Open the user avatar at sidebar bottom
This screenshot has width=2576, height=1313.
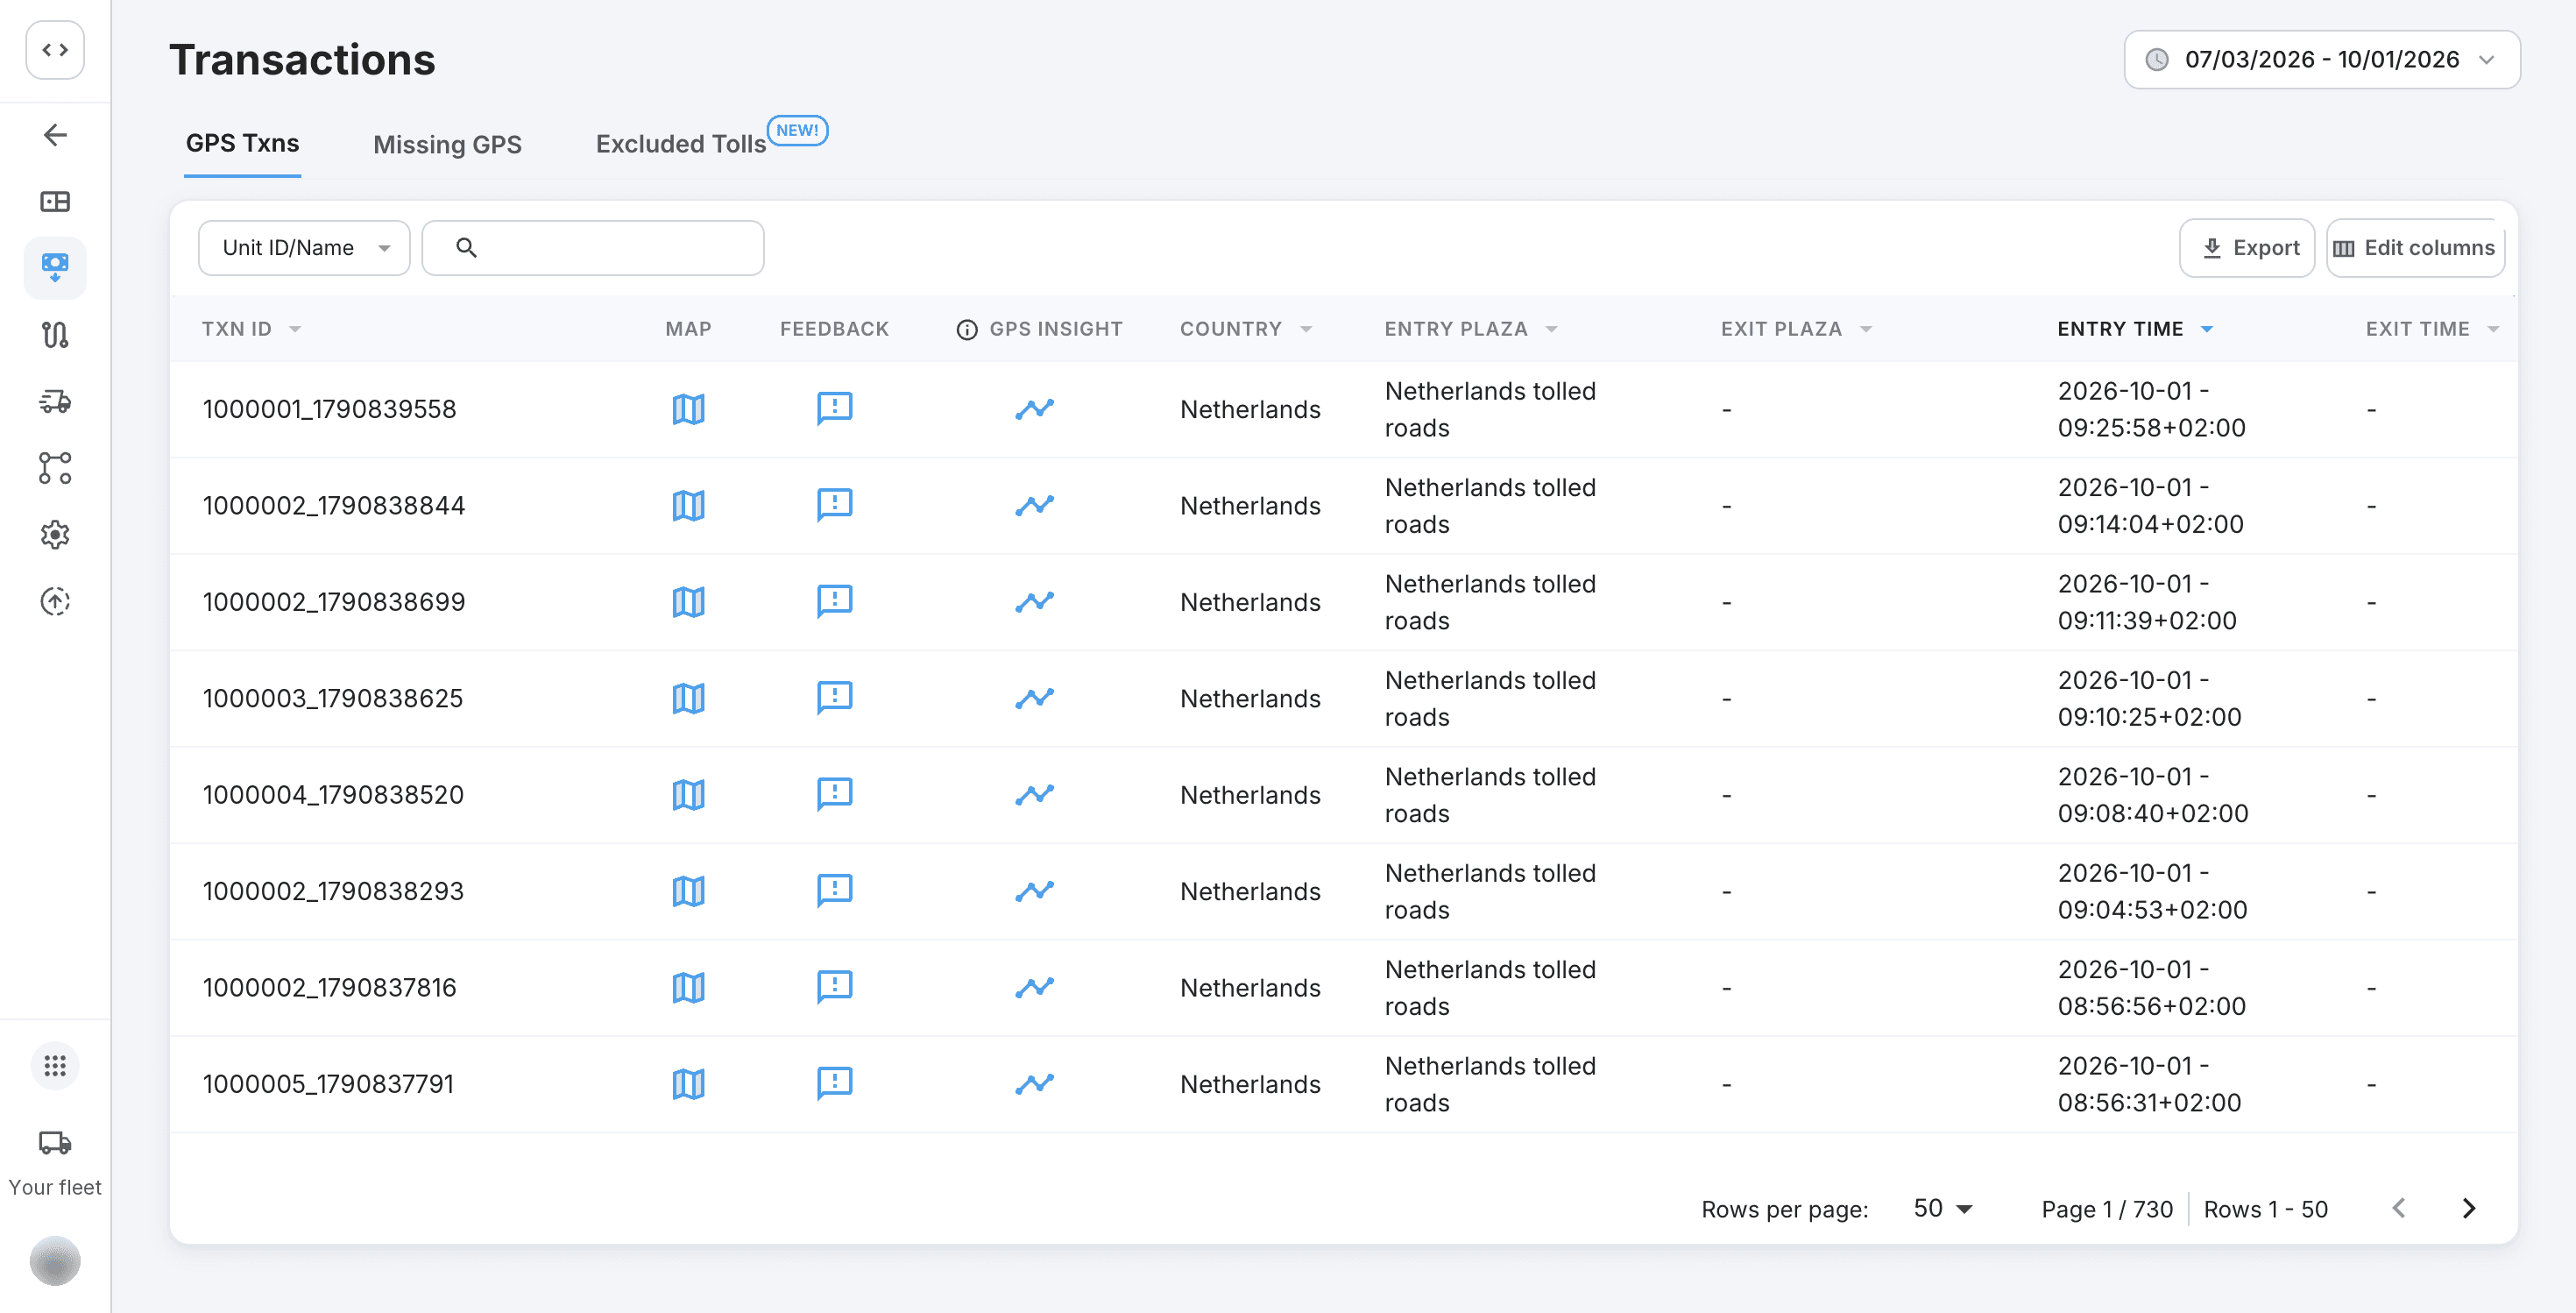pos(55,1261)
